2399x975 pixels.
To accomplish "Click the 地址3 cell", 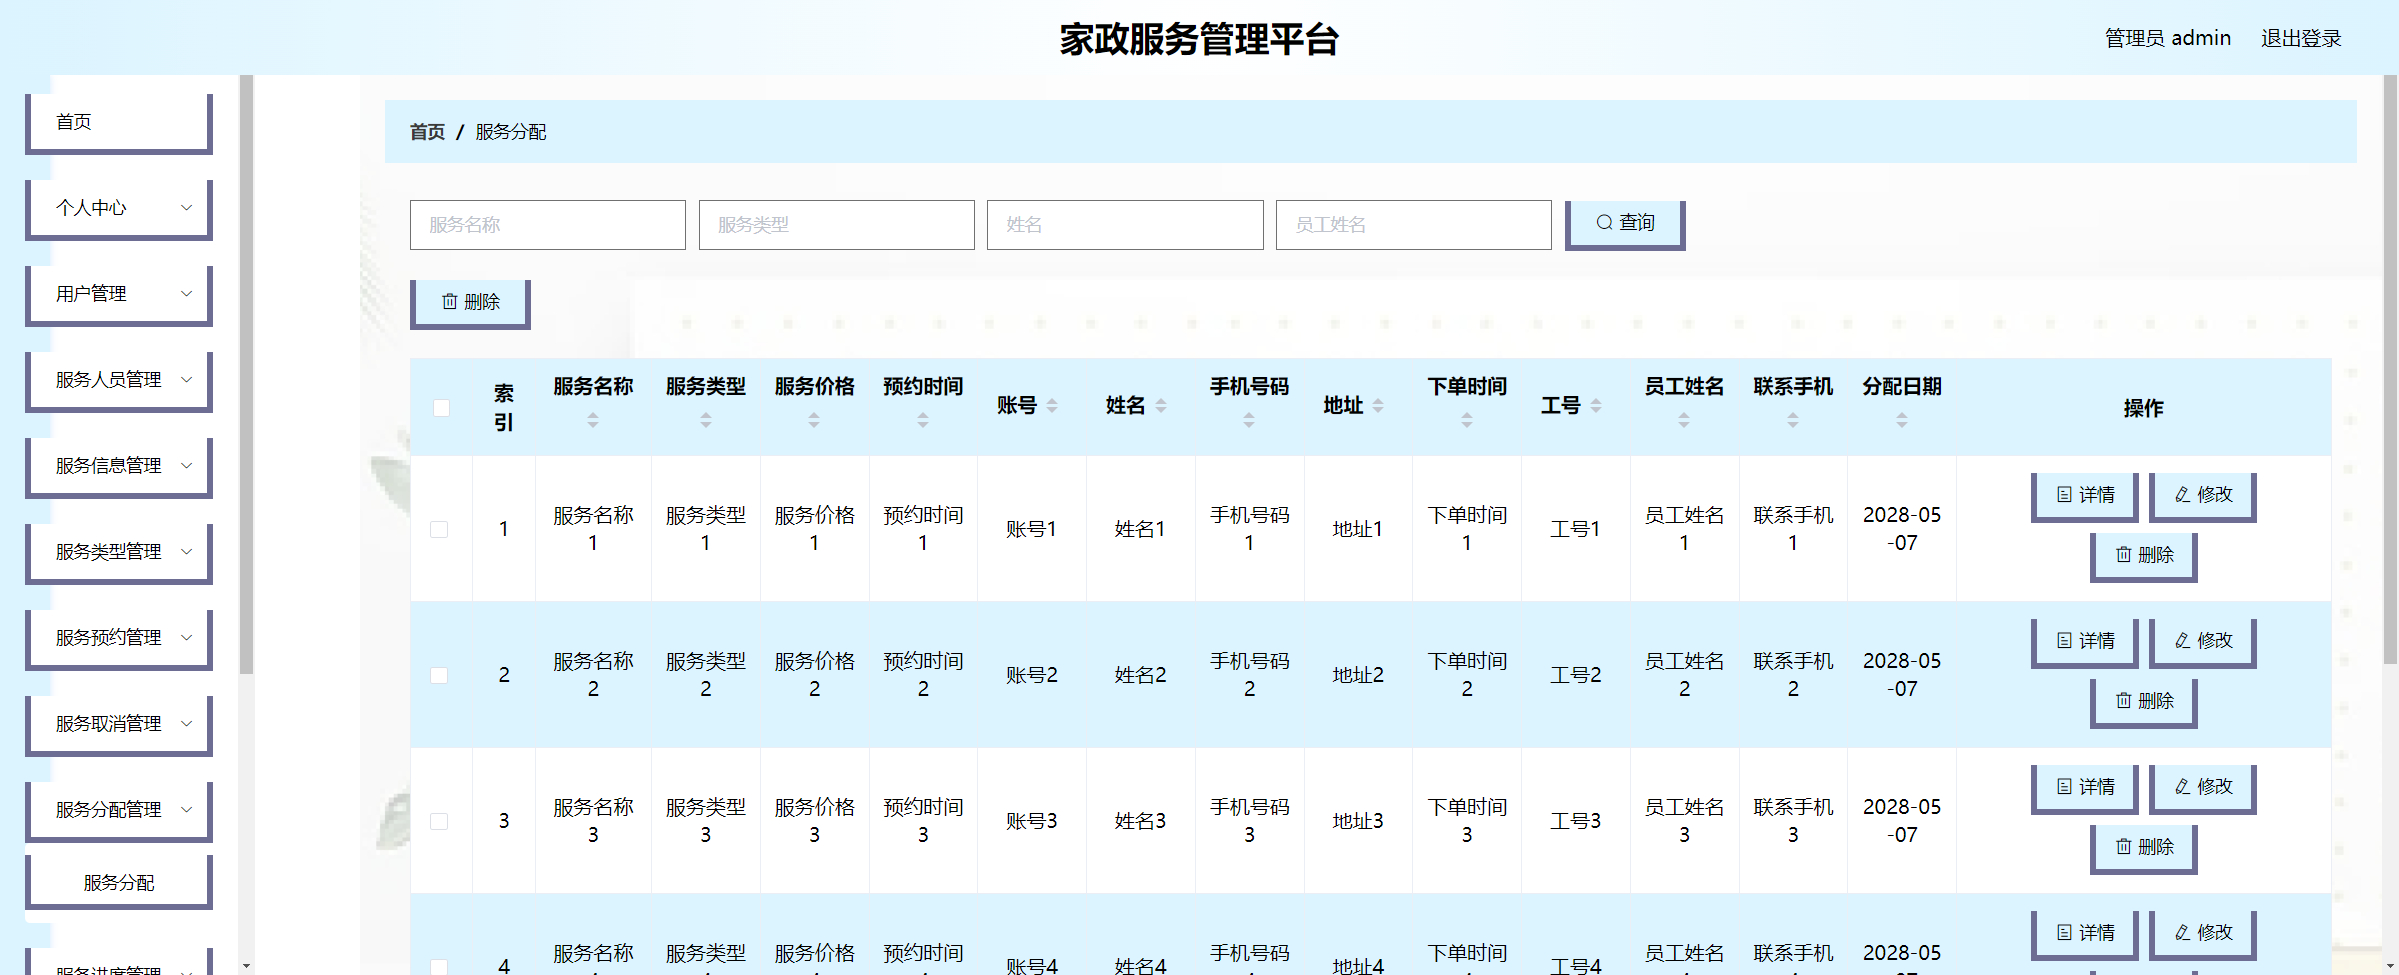I will [x=1358, y=821].
